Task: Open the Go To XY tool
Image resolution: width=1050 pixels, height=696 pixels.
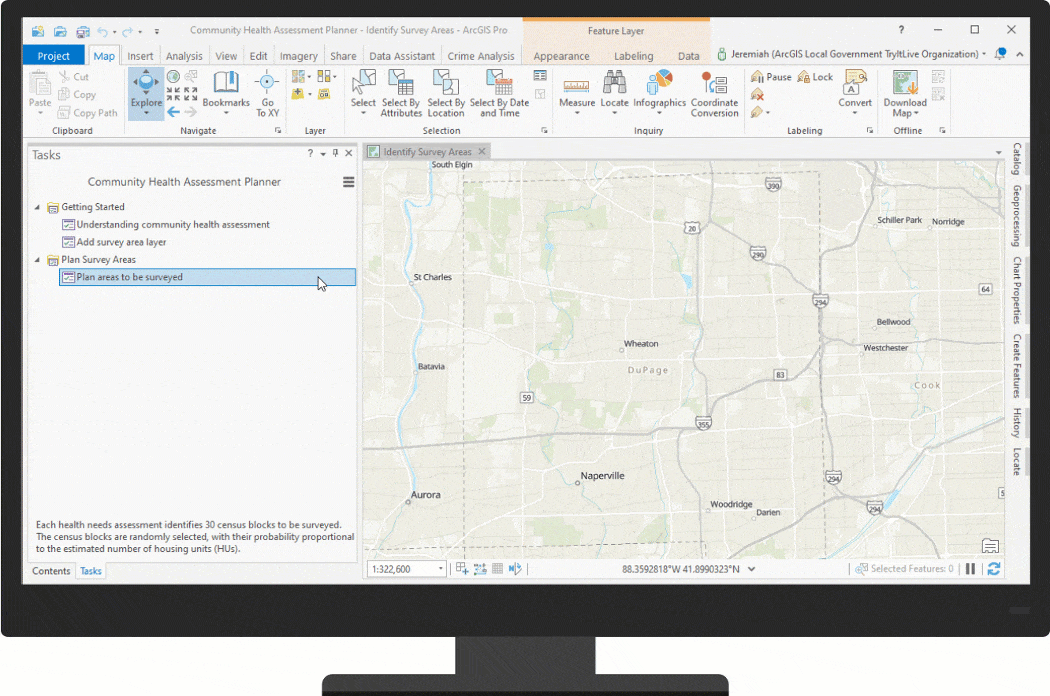Action: coord(267,92)
